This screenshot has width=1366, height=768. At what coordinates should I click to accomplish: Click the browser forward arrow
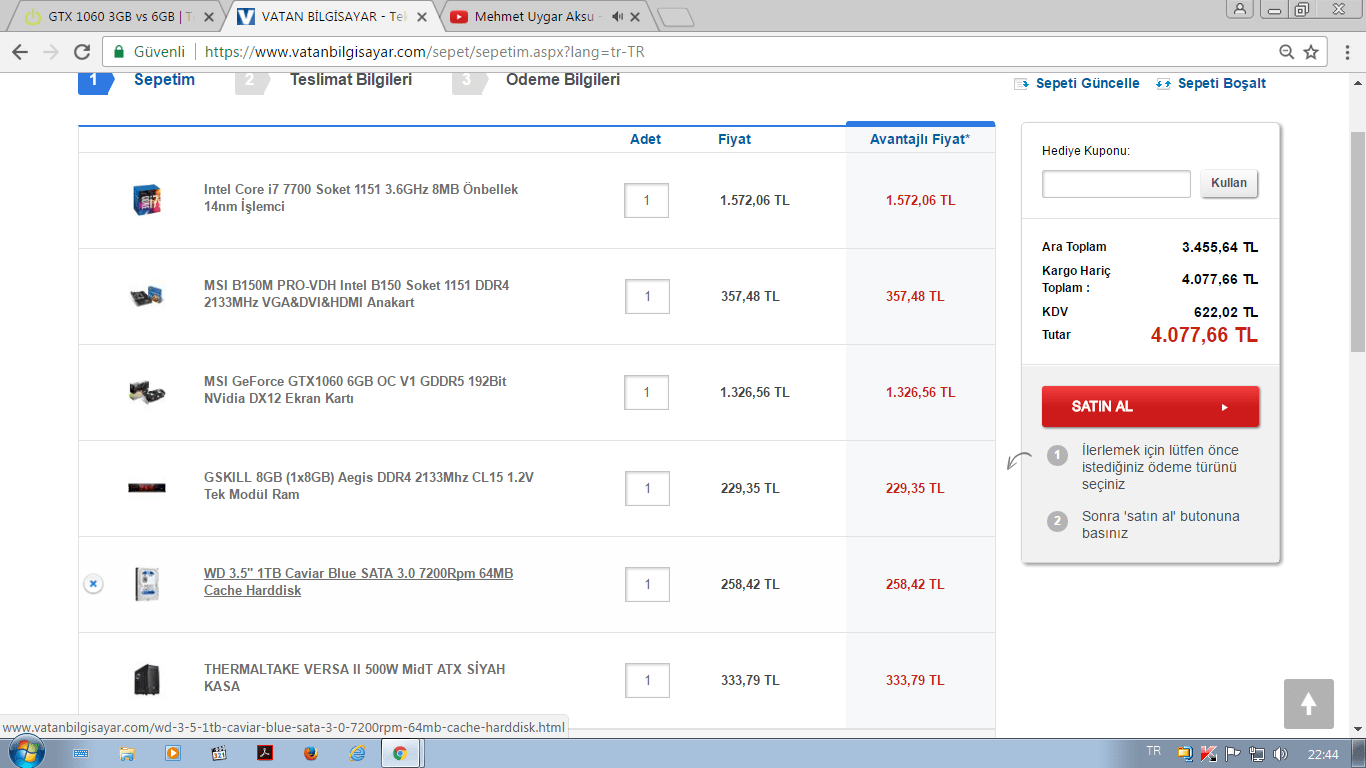51,52
